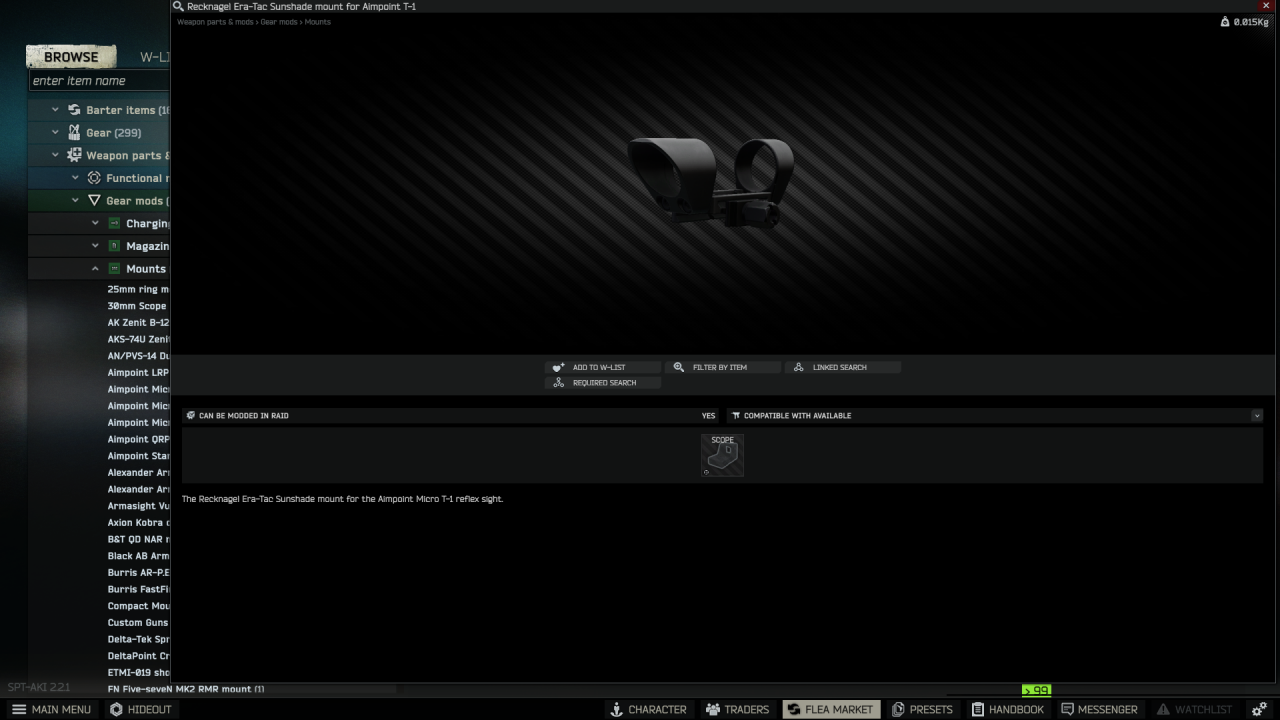Click the green Magazines category icon
1280x720 pixels.
(x=114, y=246)
